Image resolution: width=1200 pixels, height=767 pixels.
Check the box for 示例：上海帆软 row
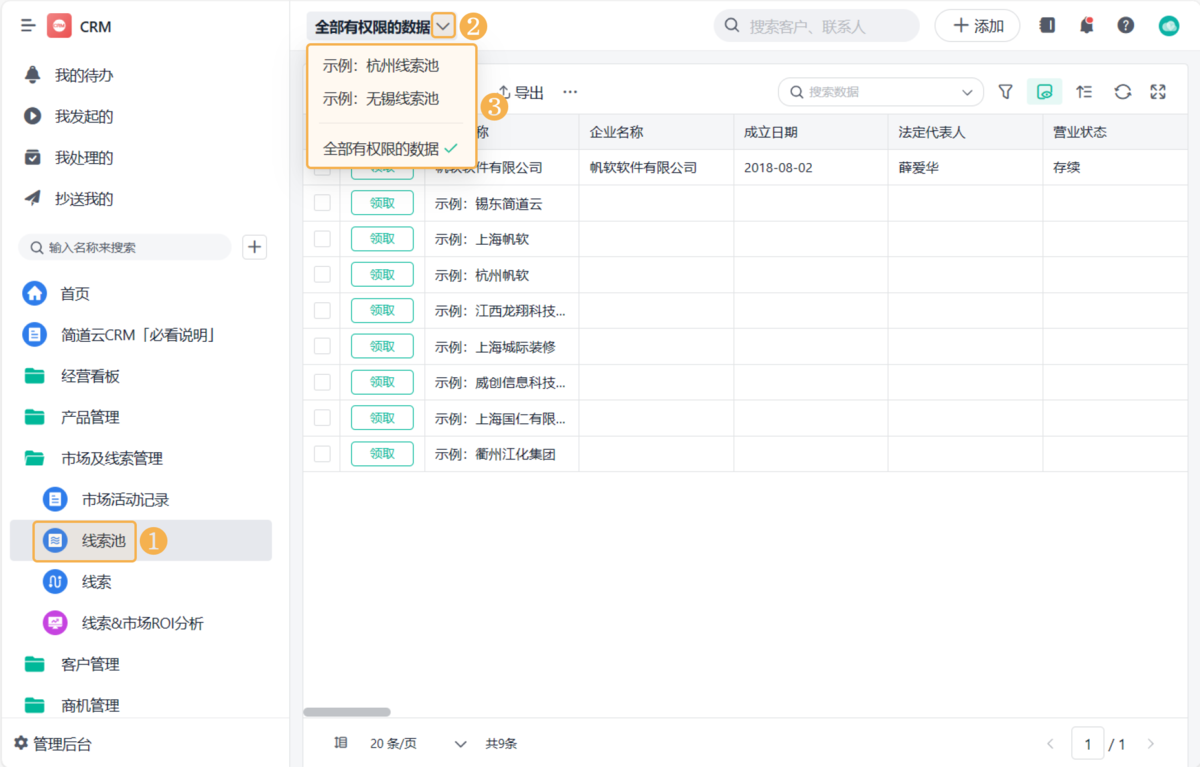click(322, 239)
